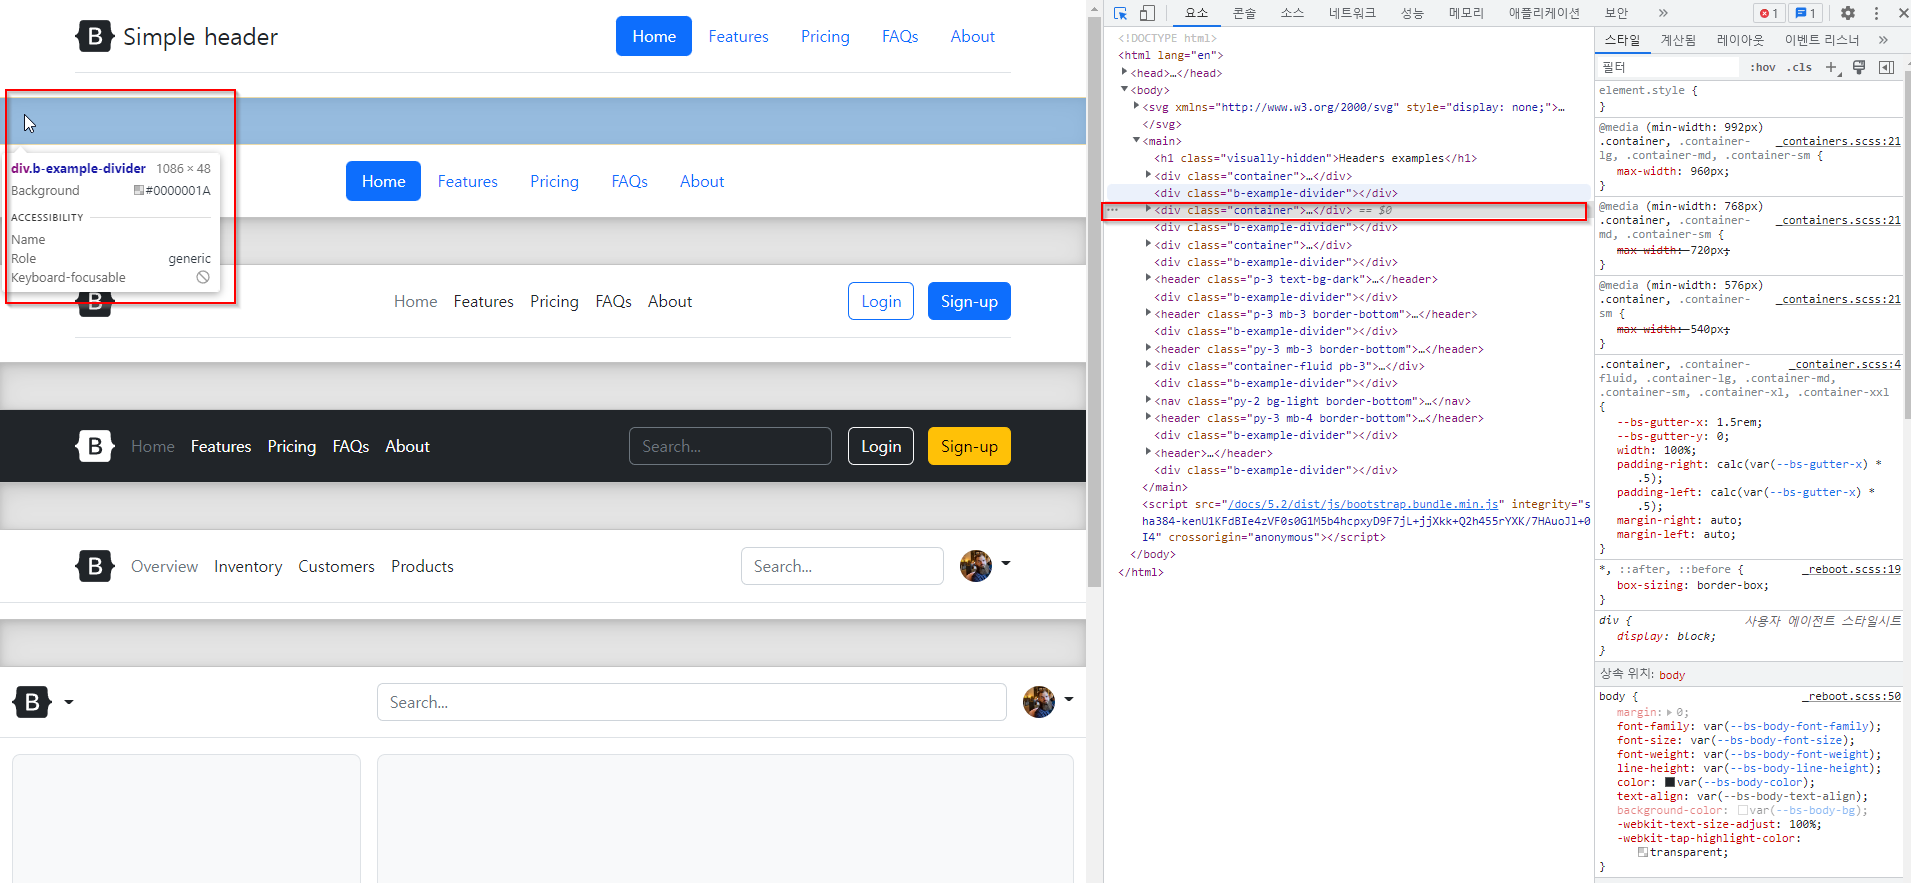Click Home pill in Simple header
Image resolution: width=1911 pixels, height=883 pixels.
pos(654,36)
